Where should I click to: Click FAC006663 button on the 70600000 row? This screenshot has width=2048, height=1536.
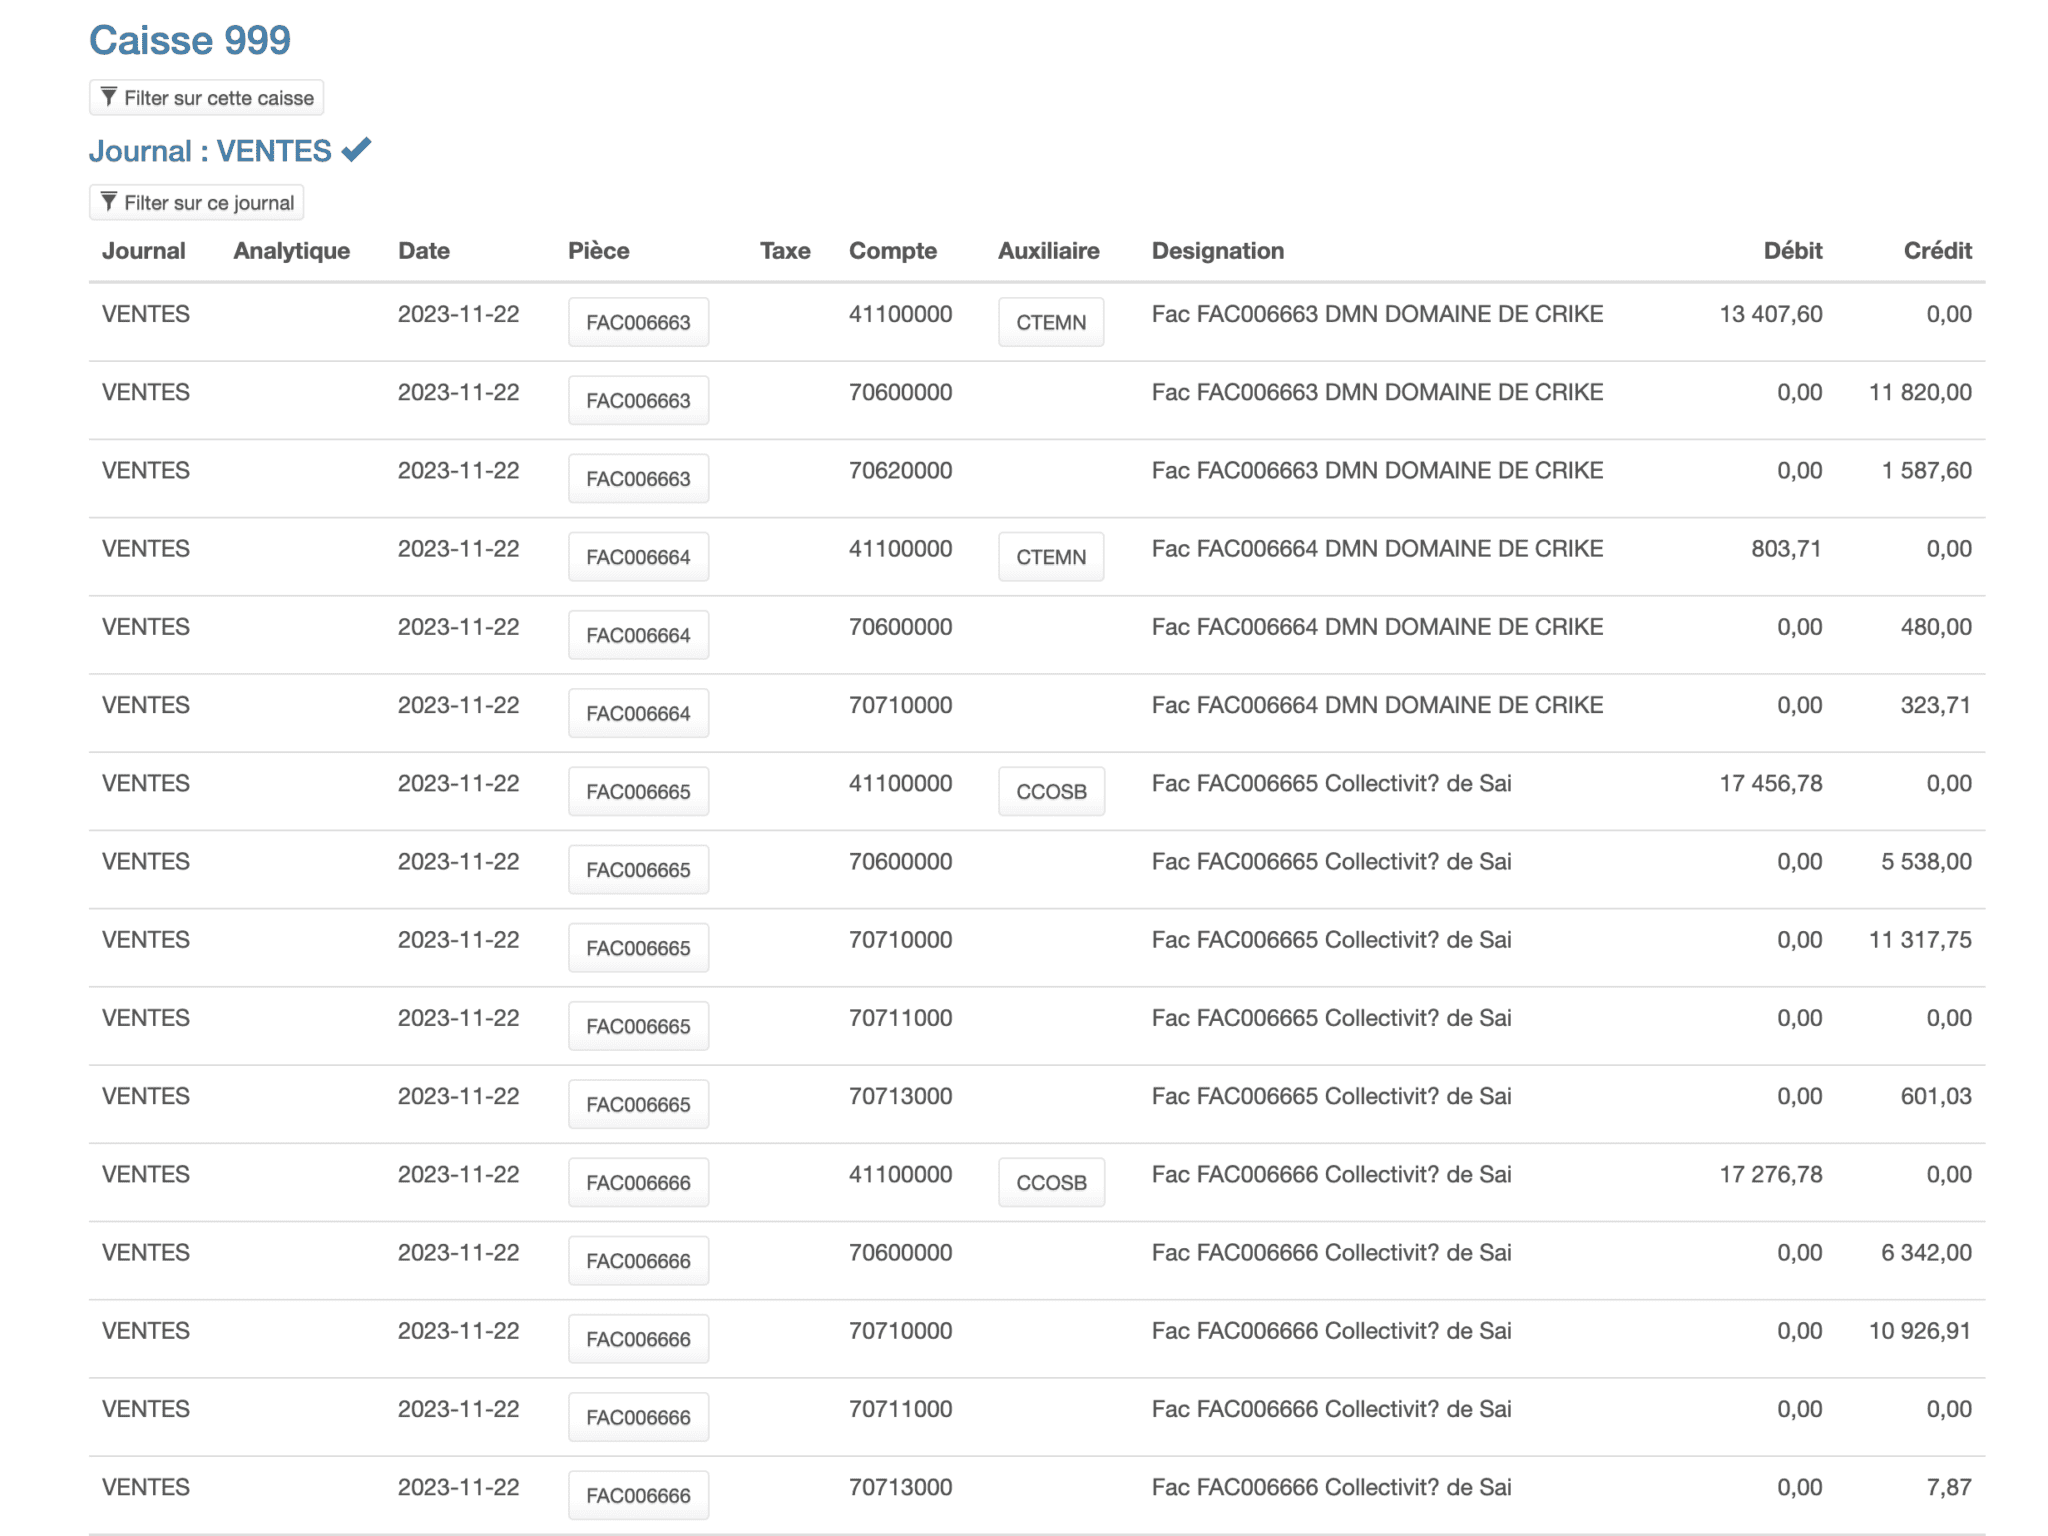point(638,400)
